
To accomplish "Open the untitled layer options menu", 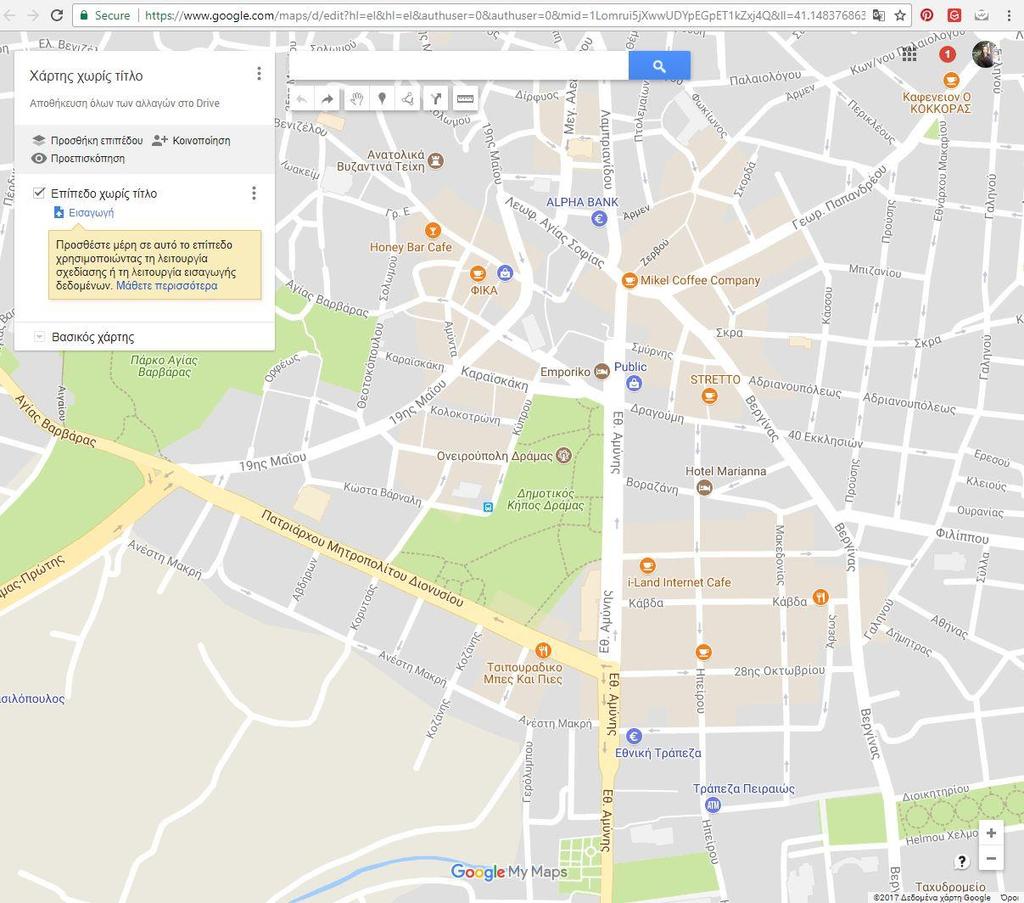I will coord(254,193).
